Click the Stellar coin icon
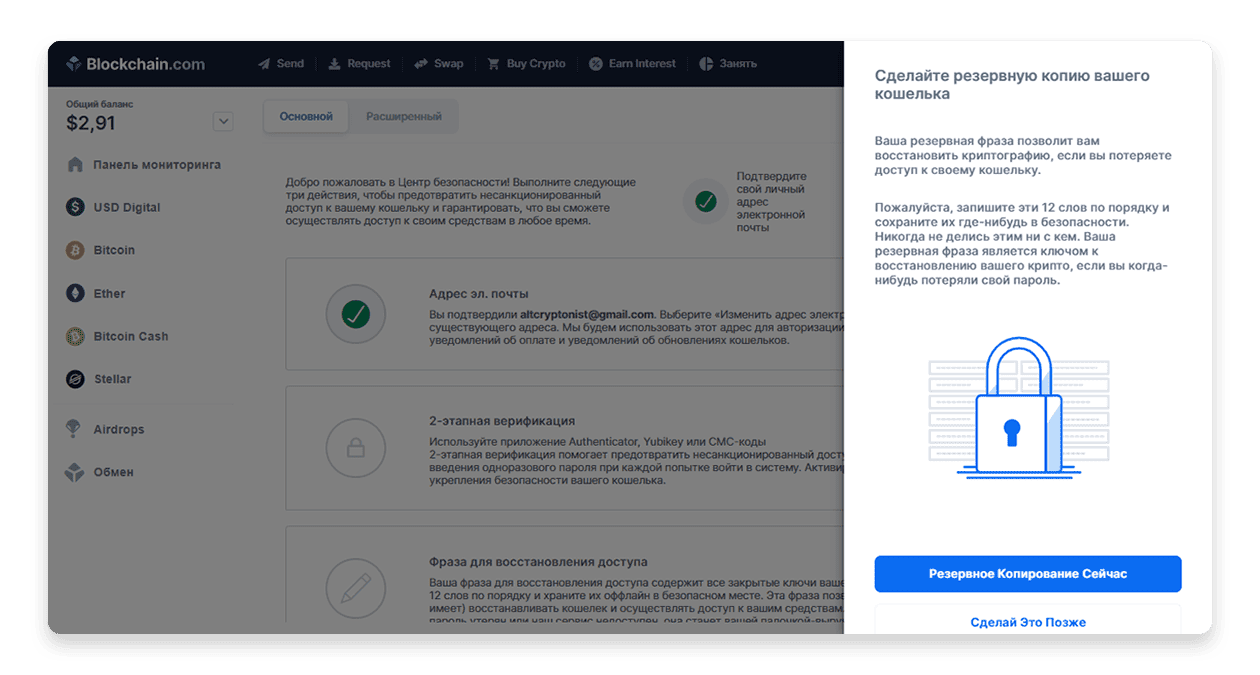Image resolution: width=1260 pixels, height=675 pixels. 75,379
